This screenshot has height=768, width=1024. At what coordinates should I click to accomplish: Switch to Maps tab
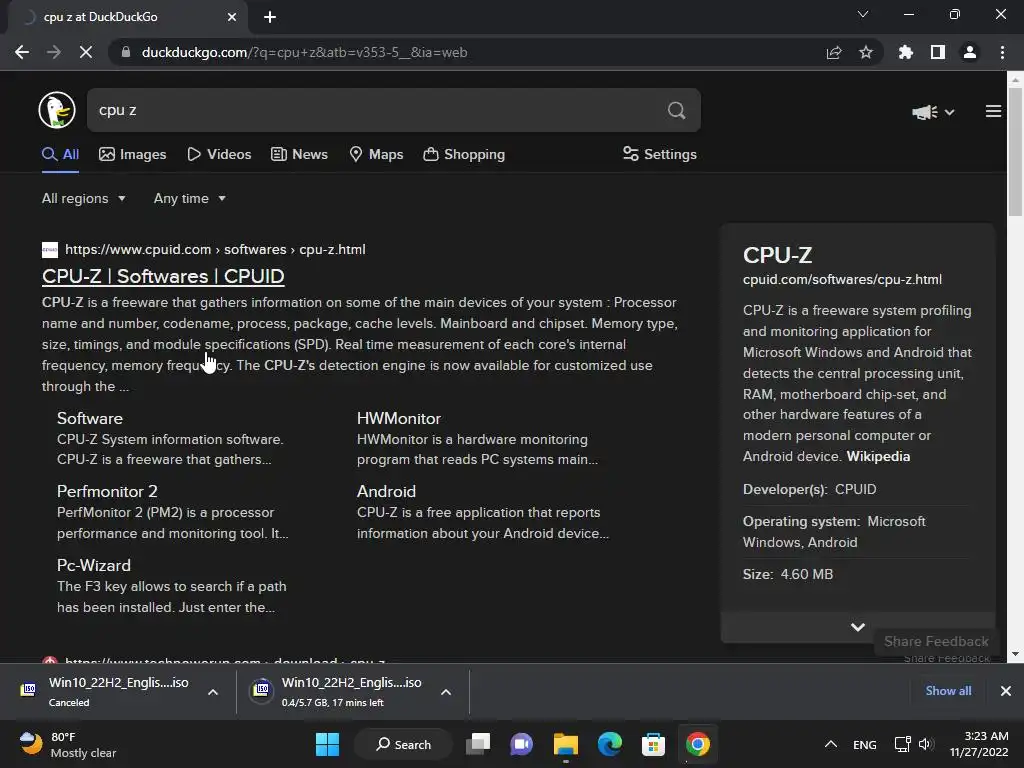click(x=376, y=154)
